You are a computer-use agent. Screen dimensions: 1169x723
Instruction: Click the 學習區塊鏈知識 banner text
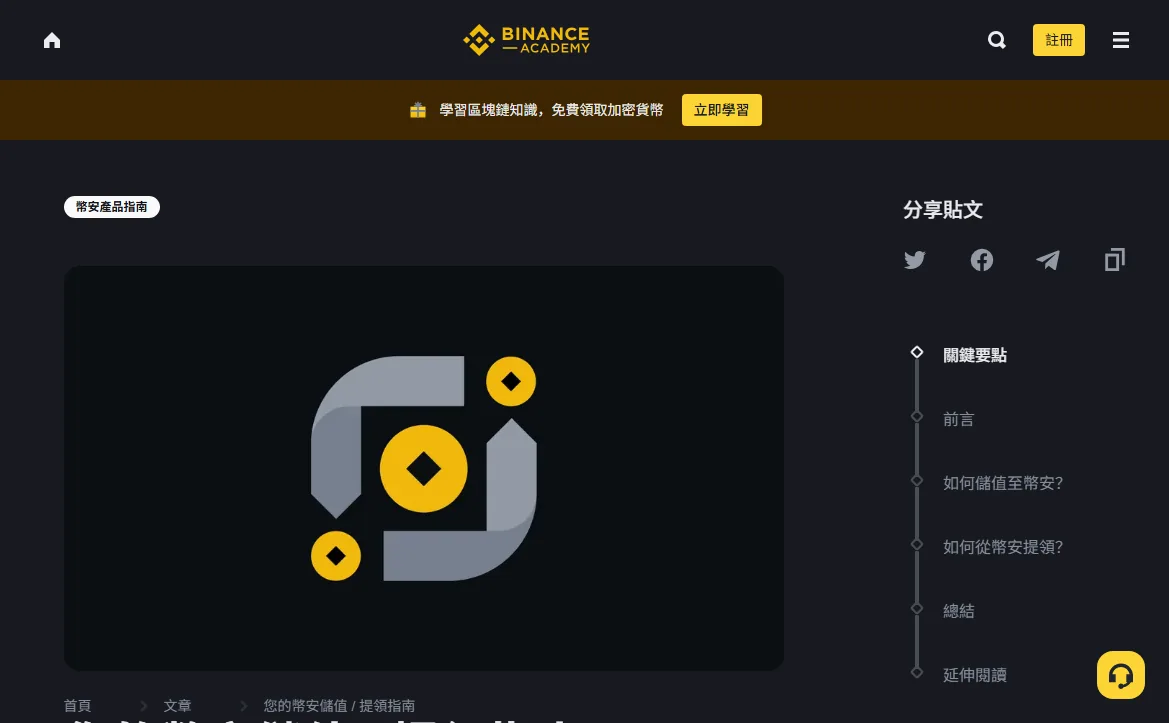pyautogui.click(x=551, y=110)
